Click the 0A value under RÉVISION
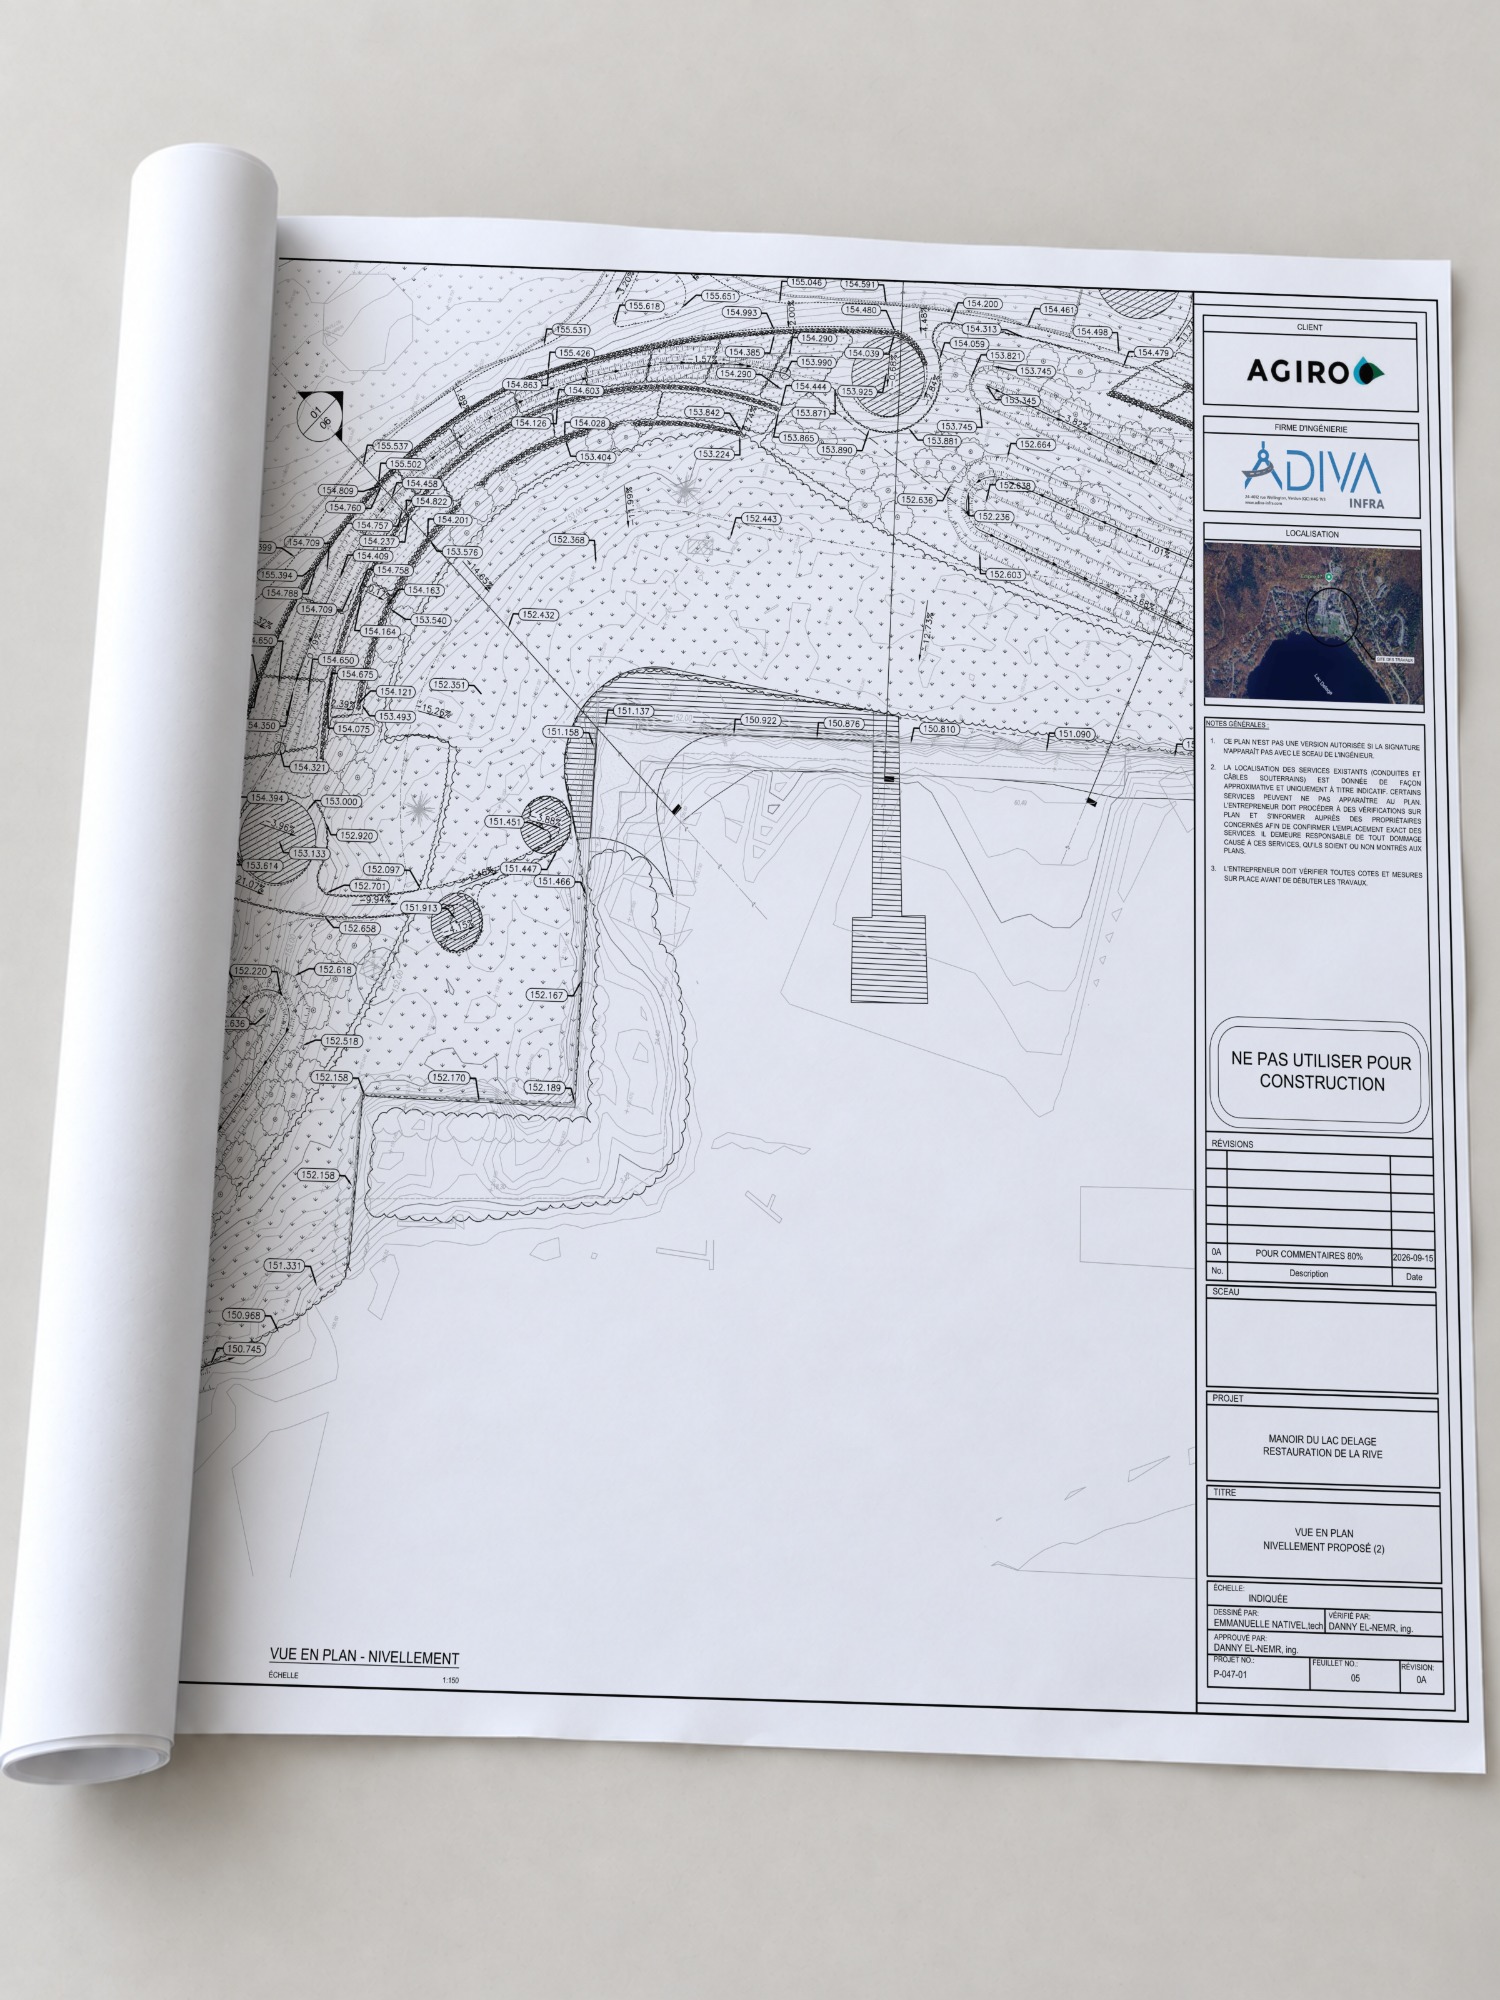Image resolution: width=1500 pixels, height=2000 pixels. click(x=1421, y=1681)
